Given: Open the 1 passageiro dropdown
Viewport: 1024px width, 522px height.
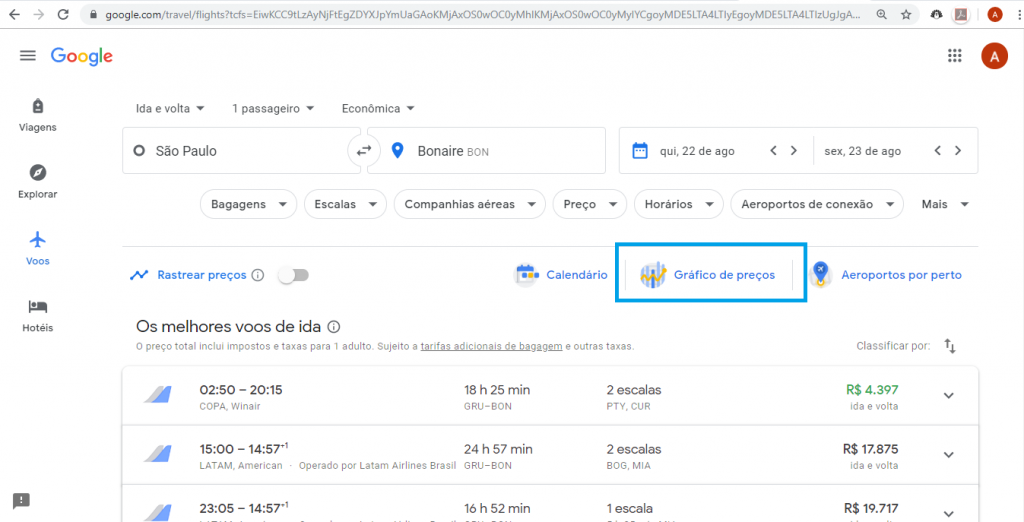Looking at the screenshot, I should [273, 108].
